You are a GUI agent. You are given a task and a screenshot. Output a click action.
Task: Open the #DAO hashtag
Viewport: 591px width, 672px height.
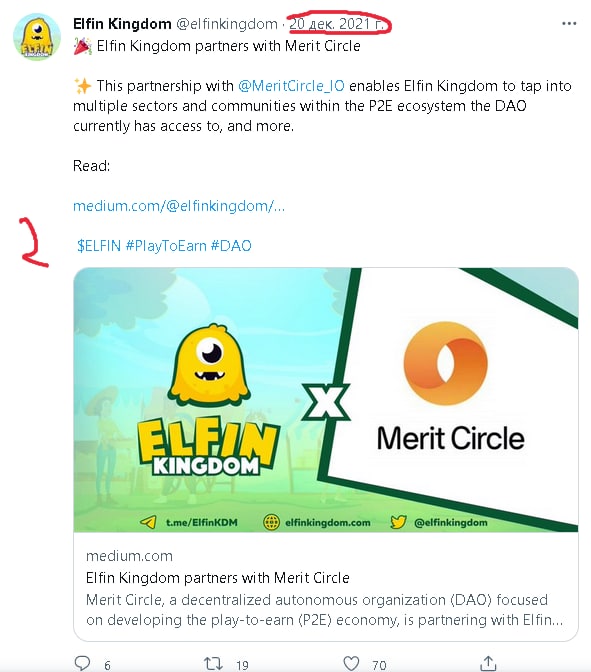coord(231,246)
